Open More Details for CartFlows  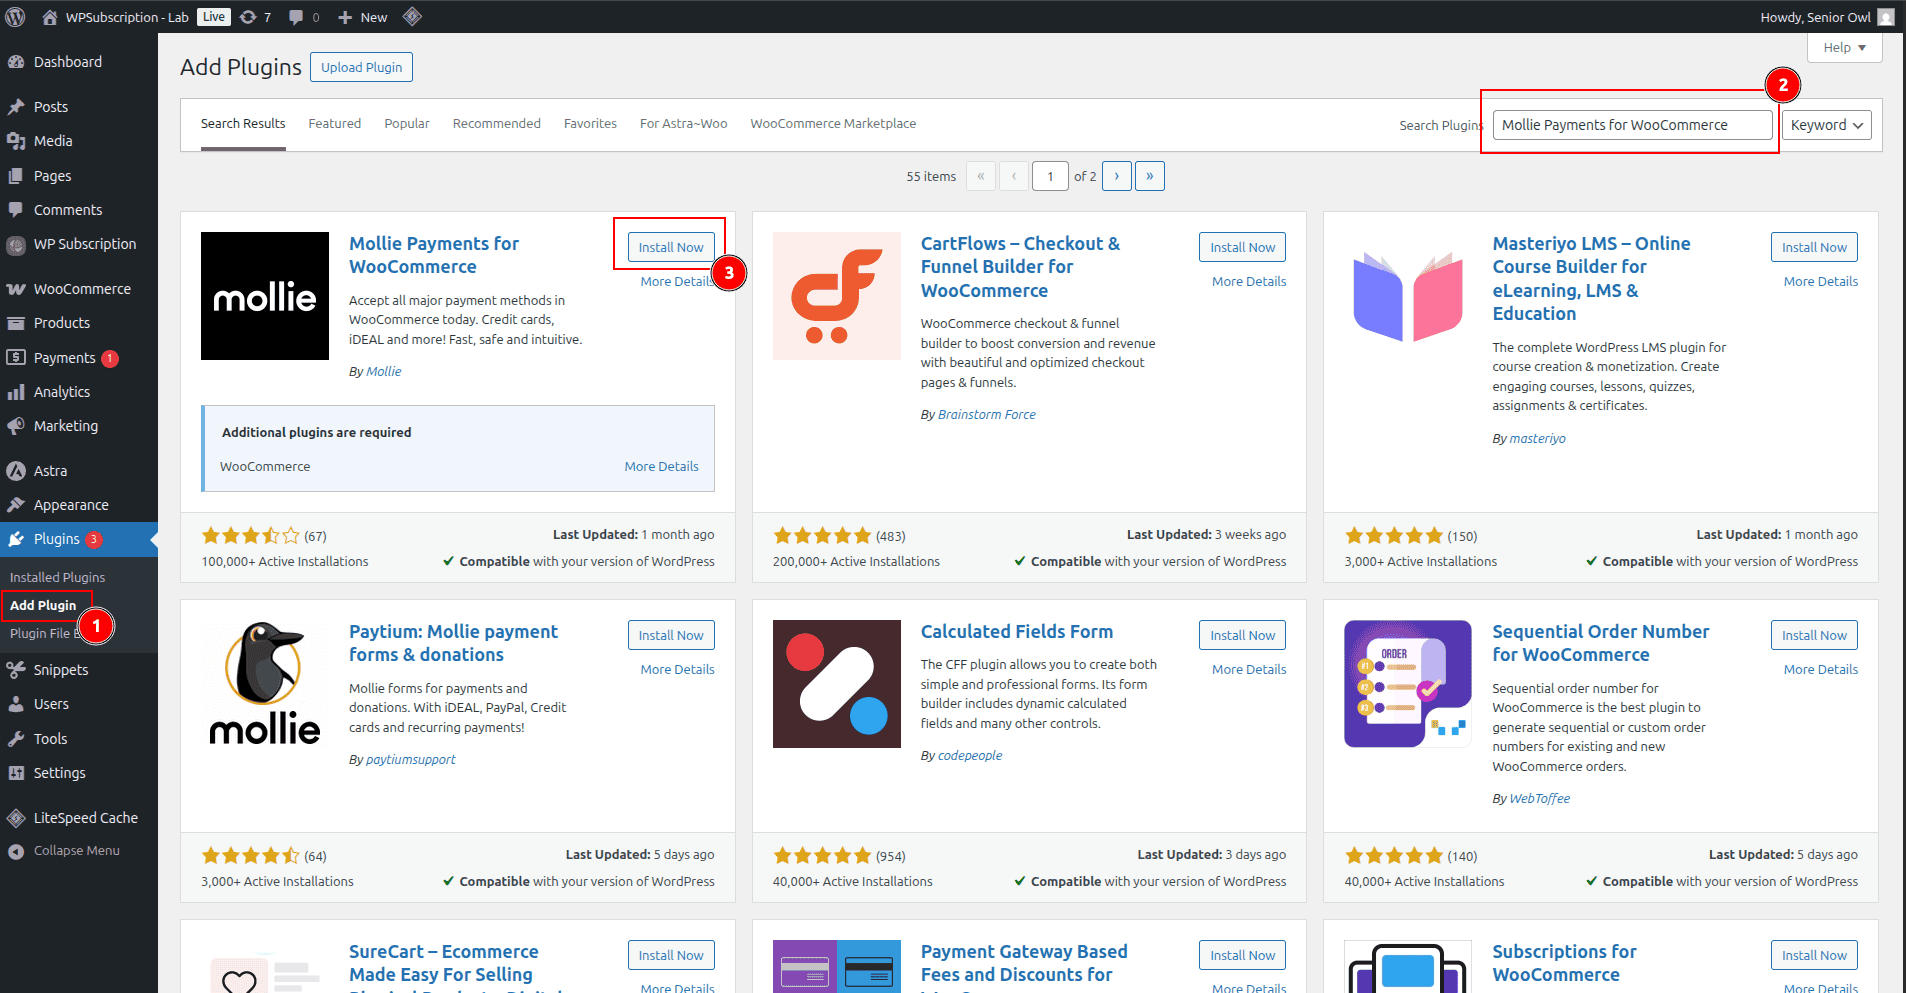pos(1249,282)
